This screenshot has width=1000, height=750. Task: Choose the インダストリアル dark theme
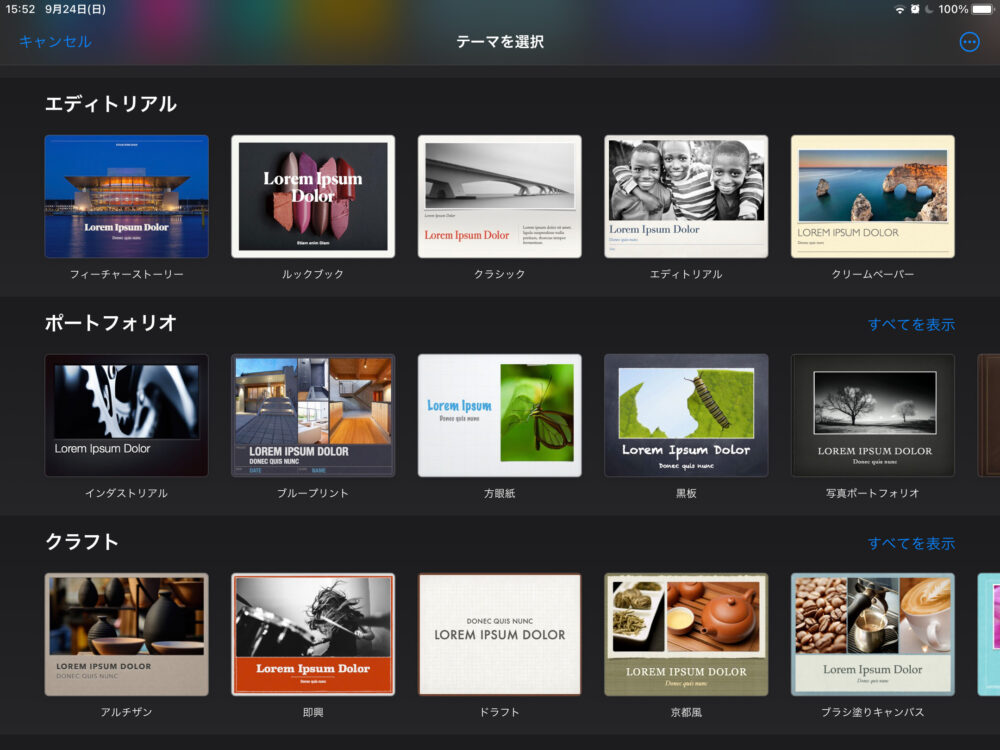(x=126, y=416)
